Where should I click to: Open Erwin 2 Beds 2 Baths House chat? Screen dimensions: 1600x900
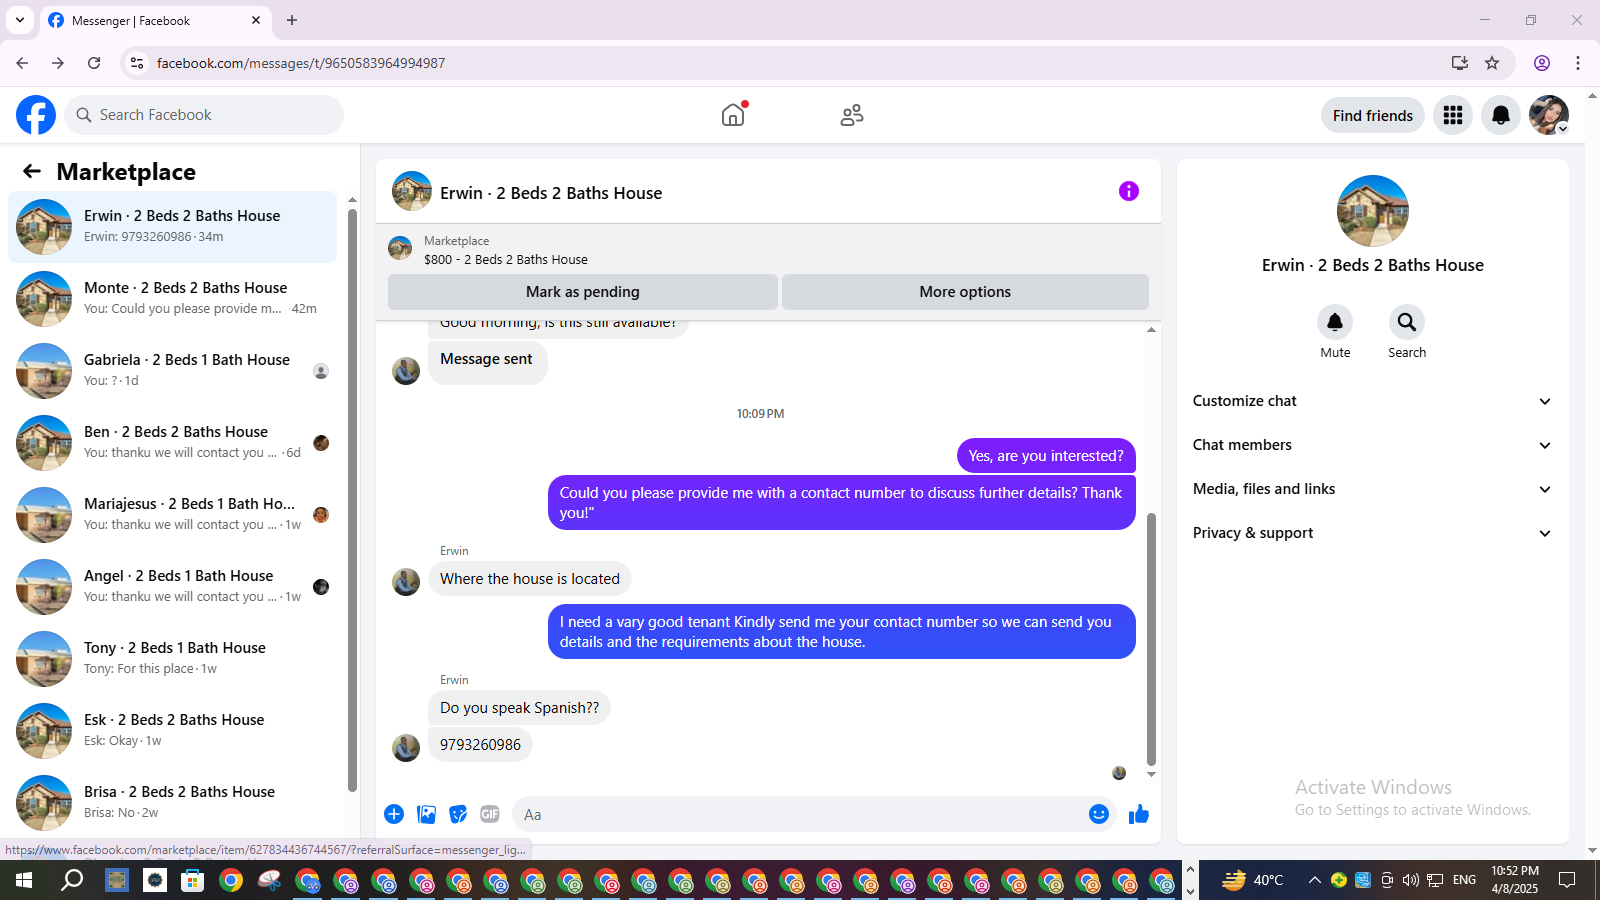(172, 227)
